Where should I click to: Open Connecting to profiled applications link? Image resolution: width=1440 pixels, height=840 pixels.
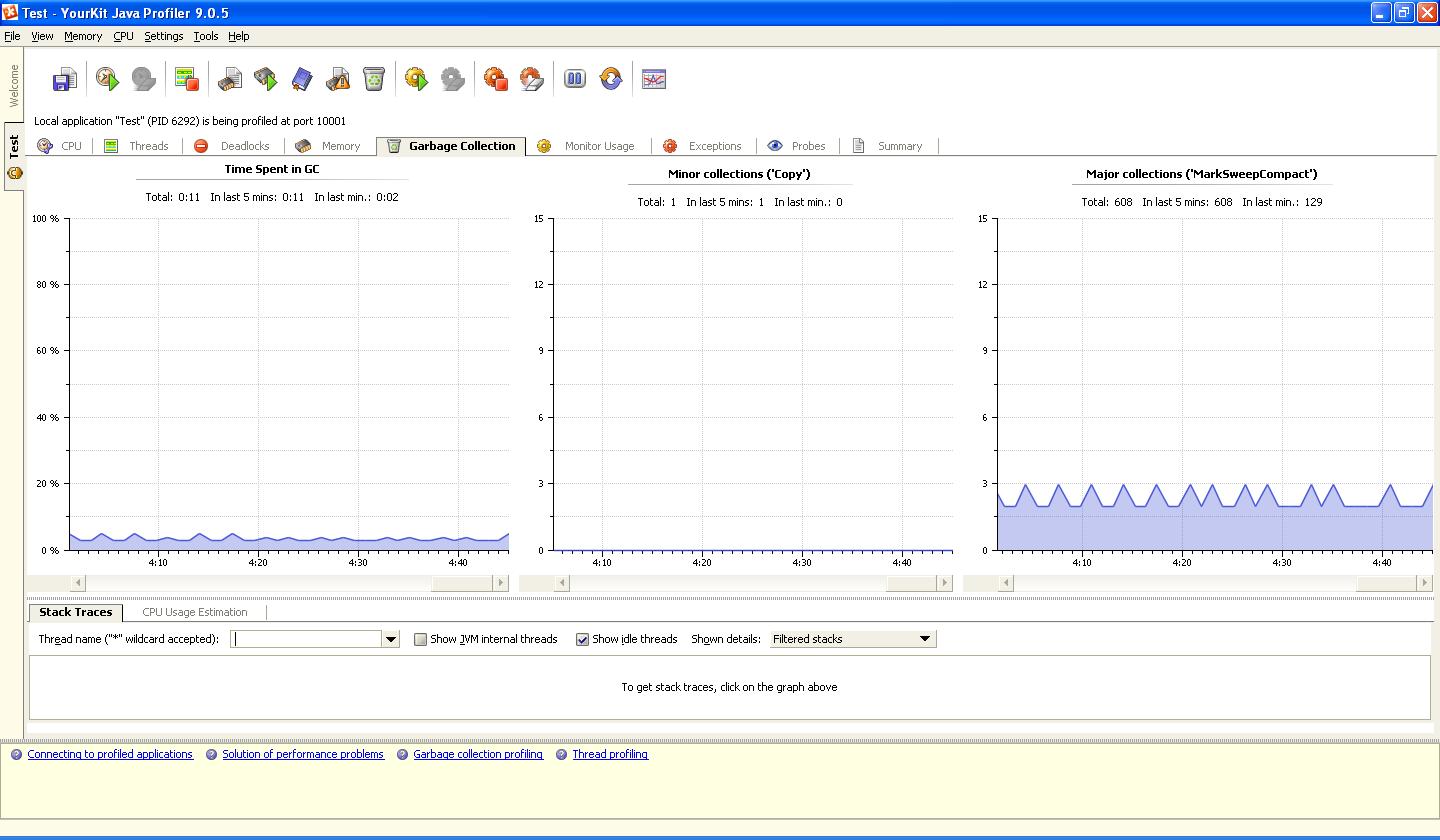click(110, 755)
